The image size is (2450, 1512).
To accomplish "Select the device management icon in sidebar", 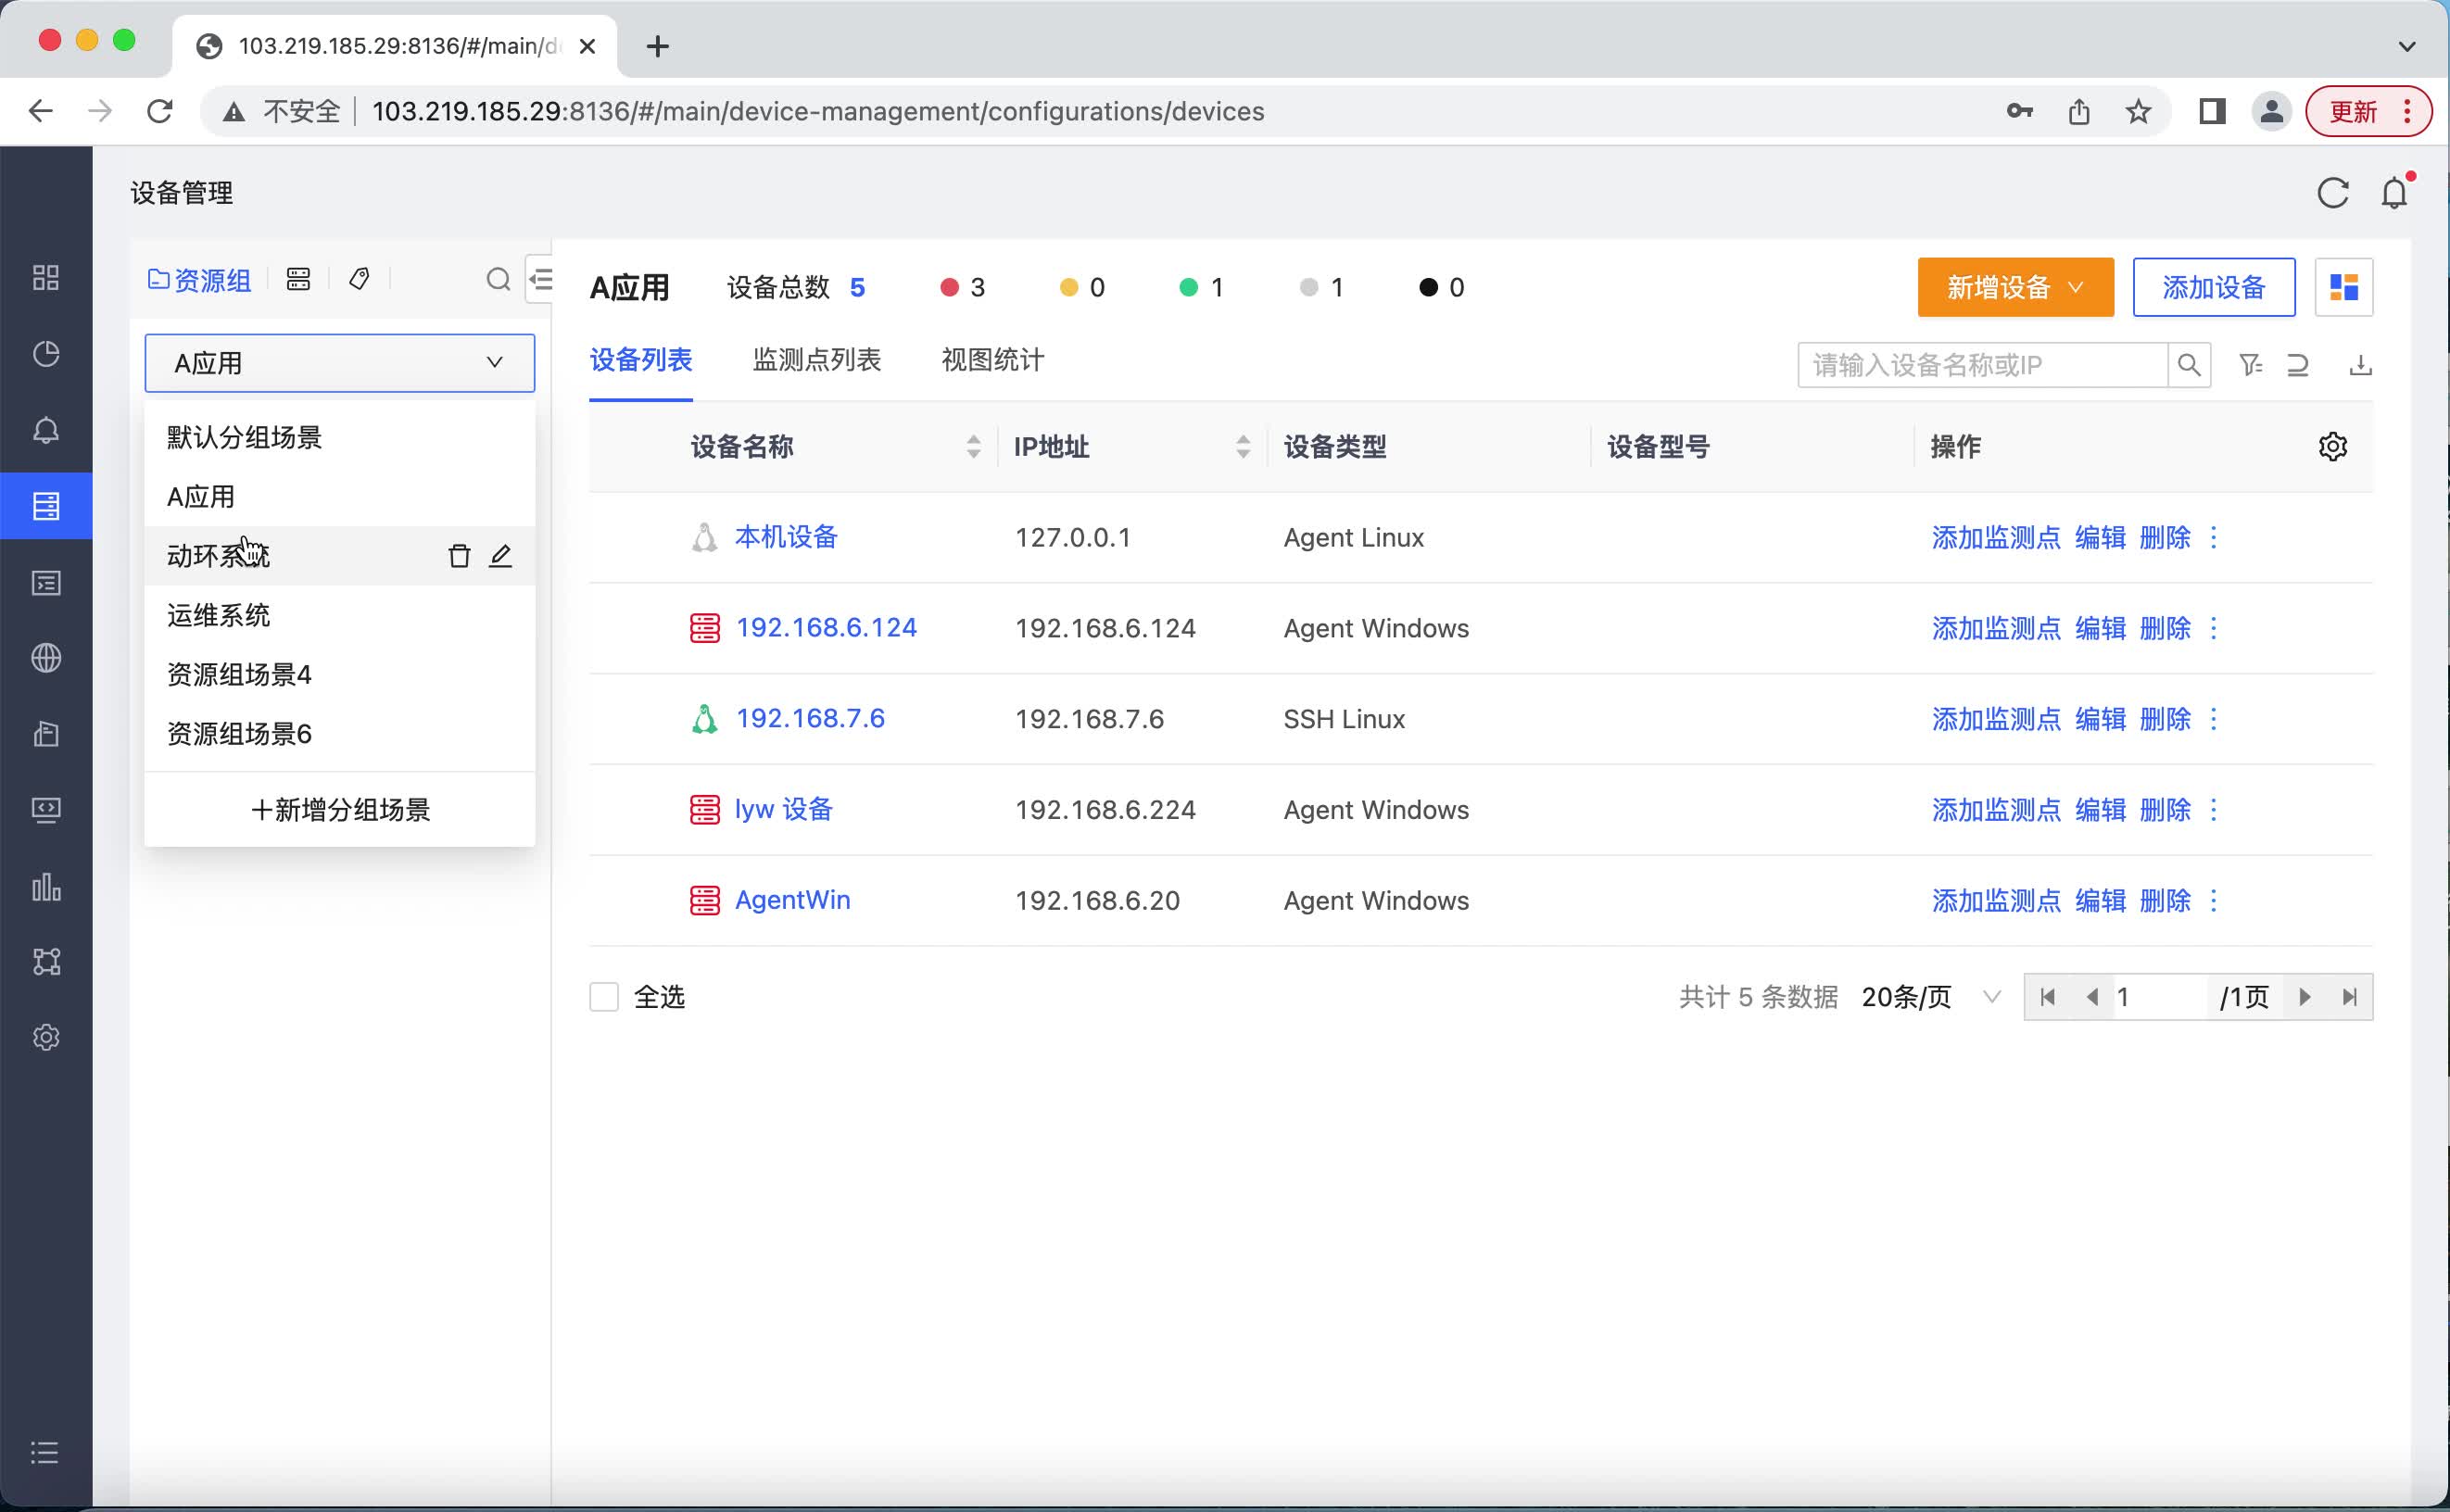I will coord(46,505).
